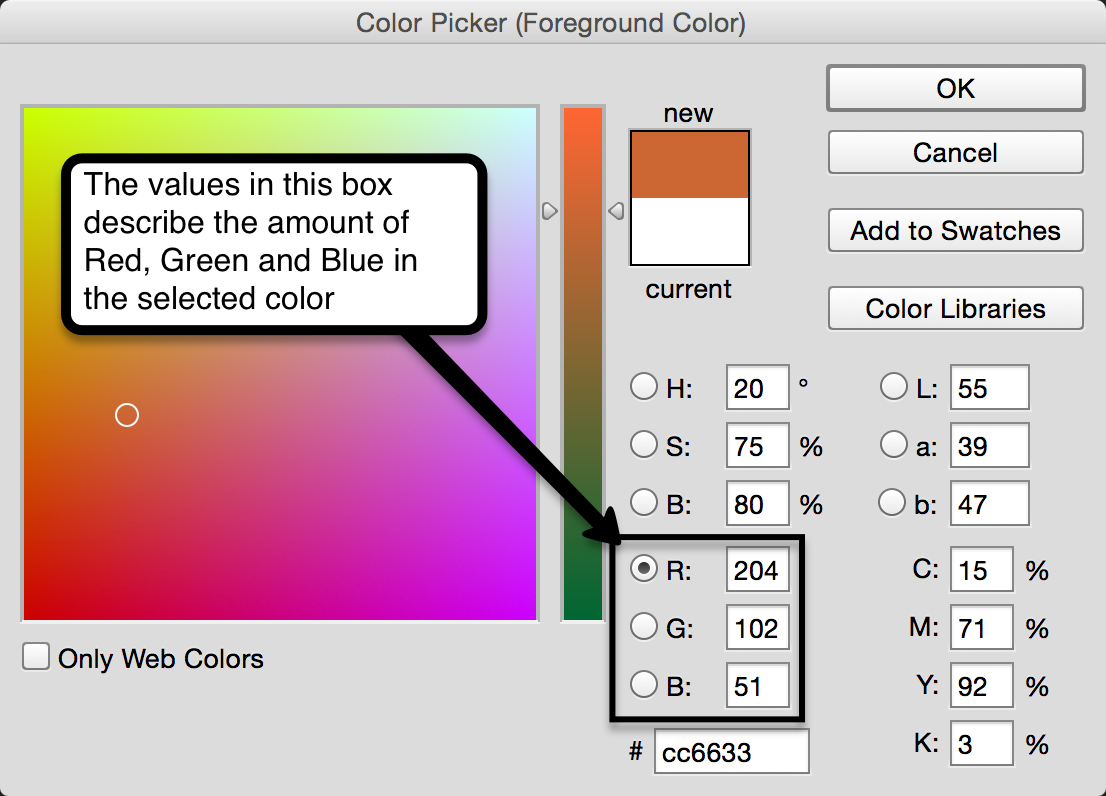This screenshot has width=1106, height=796.
Task: Select the G (green) radio button
Action: coord(644,627)
